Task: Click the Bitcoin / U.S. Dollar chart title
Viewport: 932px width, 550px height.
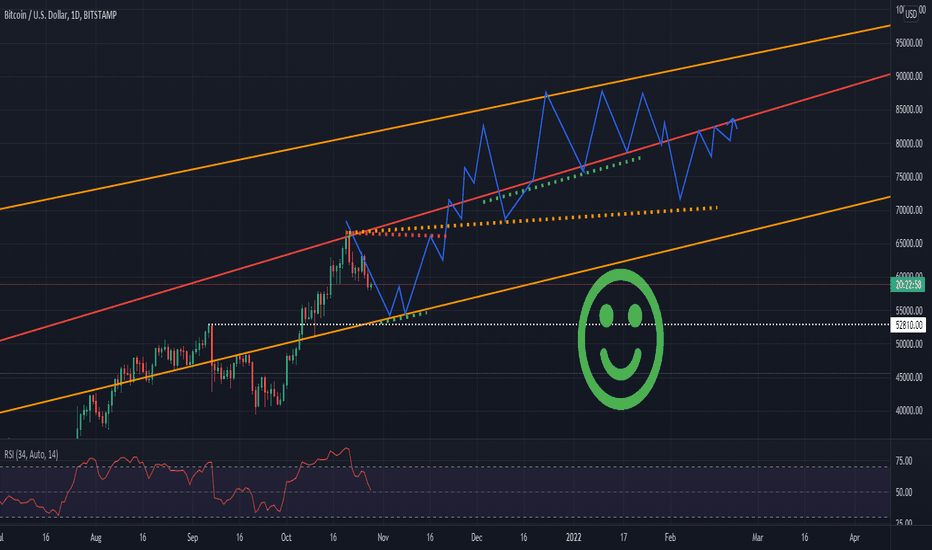Action: click(x=61, y=15)
